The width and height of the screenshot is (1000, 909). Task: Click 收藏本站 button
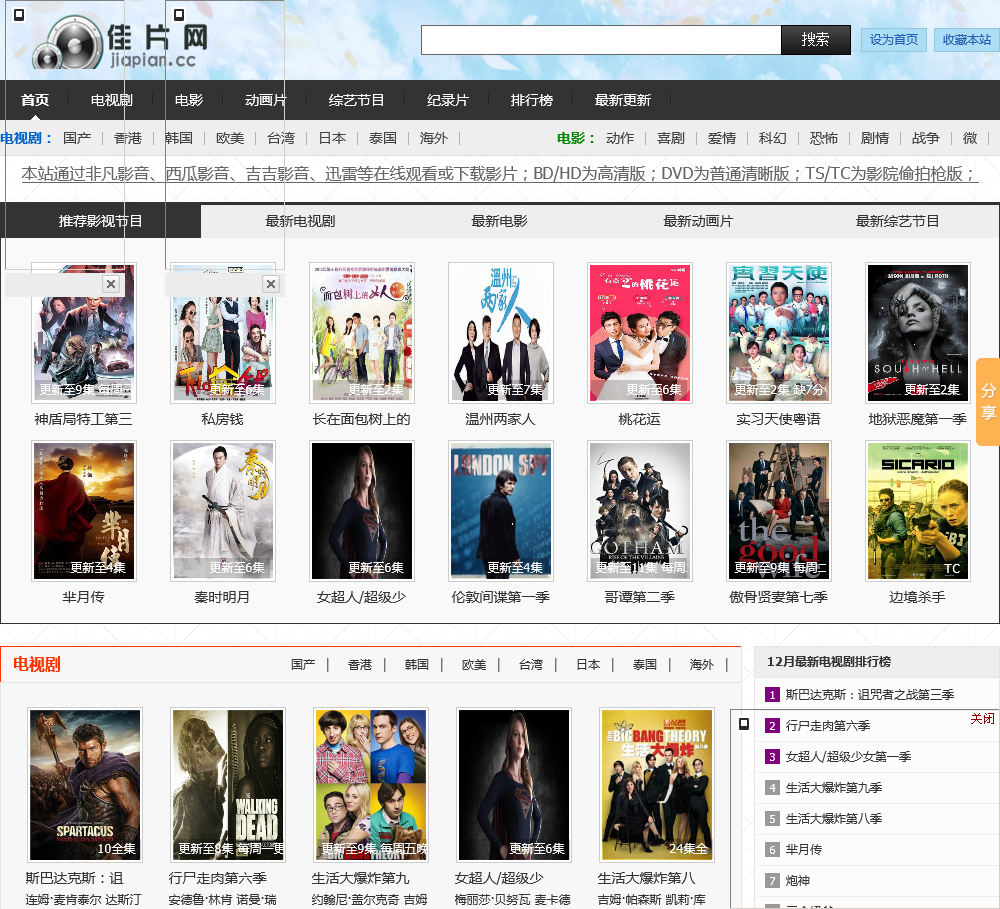tap(967, 40)
